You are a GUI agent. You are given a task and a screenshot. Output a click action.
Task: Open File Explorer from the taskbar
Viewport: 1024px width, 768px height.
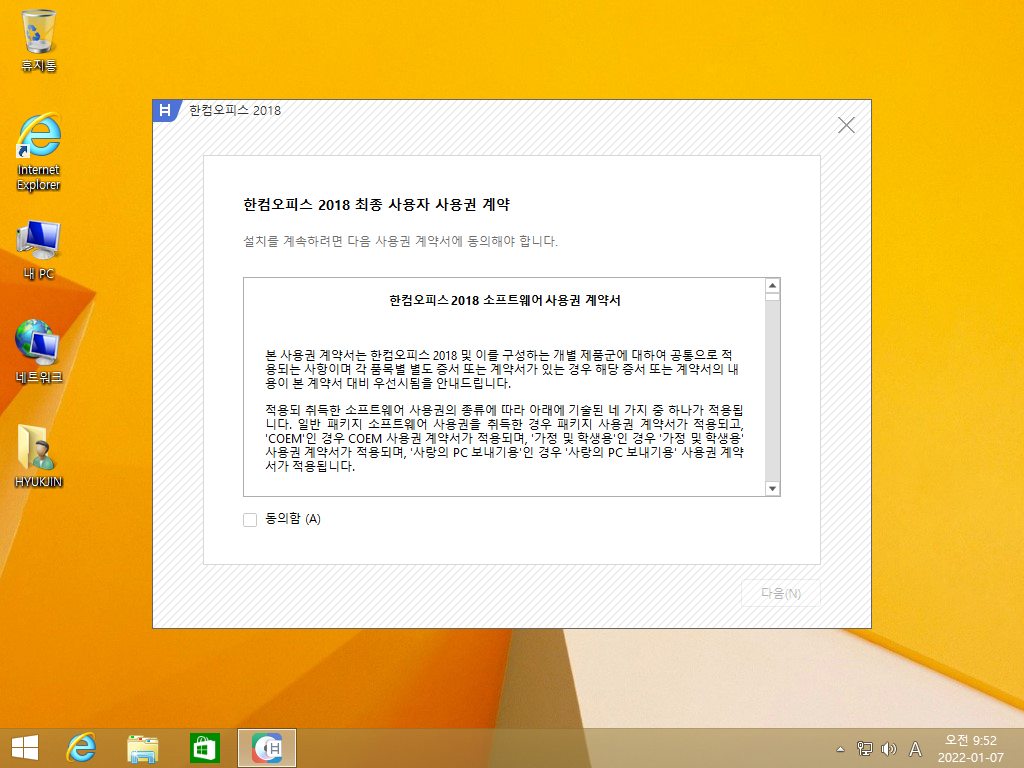tap(142, 748)
